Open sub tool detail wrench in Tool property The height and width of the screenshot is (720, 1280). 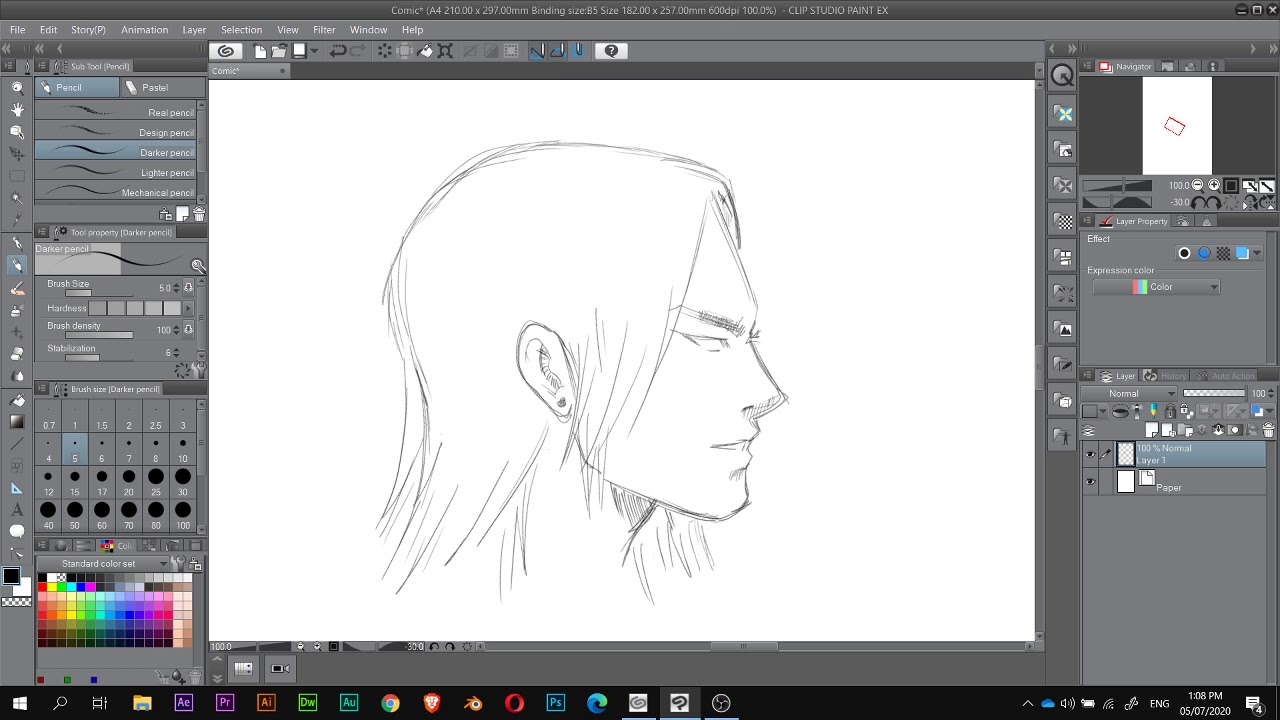click(198, 371)
